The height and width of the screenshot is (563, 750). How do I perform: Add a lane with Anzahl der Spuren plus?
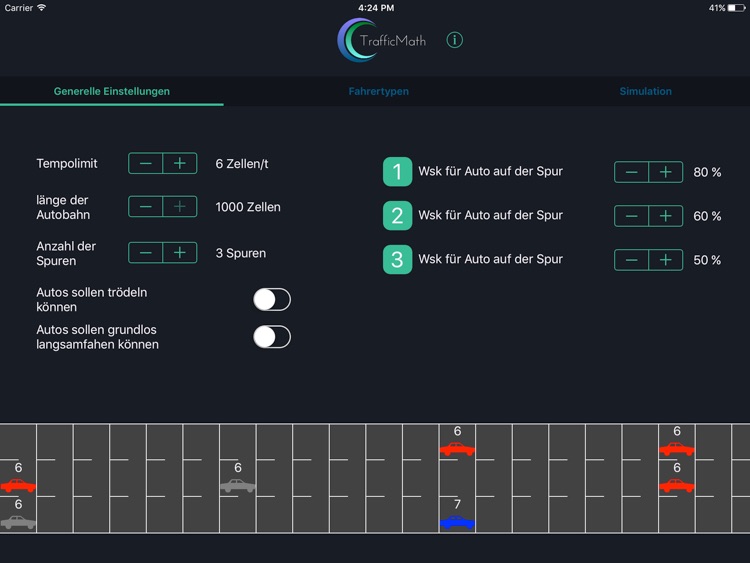point(180,253)
